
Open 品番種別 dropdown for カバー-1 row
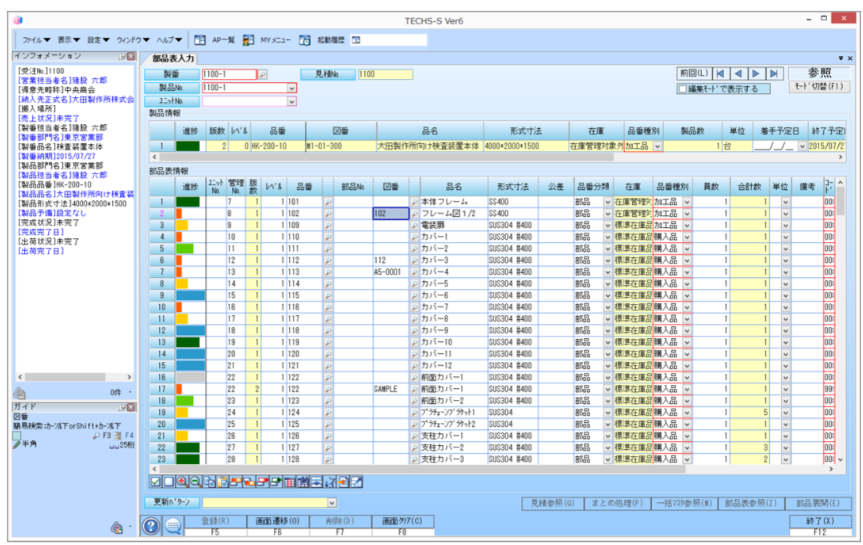pyautogui.click(x=687, y=237)
